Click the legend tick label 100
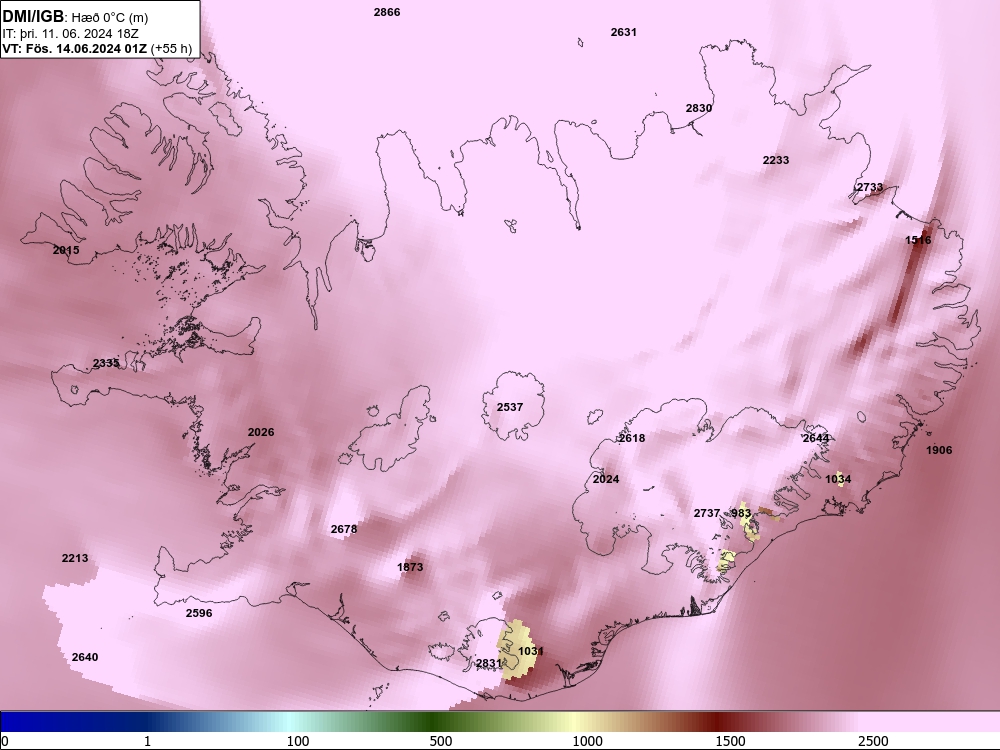This screenshot has width=1000, height=750. tap(298, 741)
